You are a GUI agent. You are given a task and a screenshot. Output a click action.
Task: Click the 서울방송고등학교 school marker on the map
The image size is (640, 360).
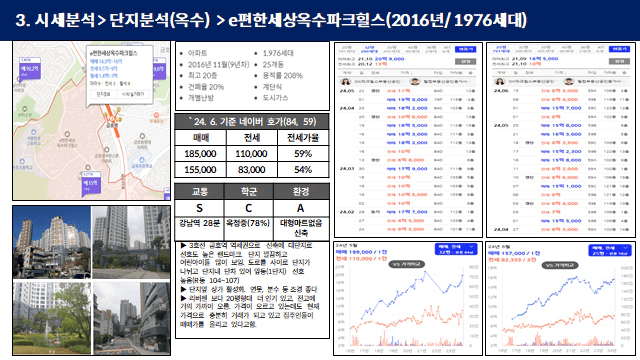point(33,132)
